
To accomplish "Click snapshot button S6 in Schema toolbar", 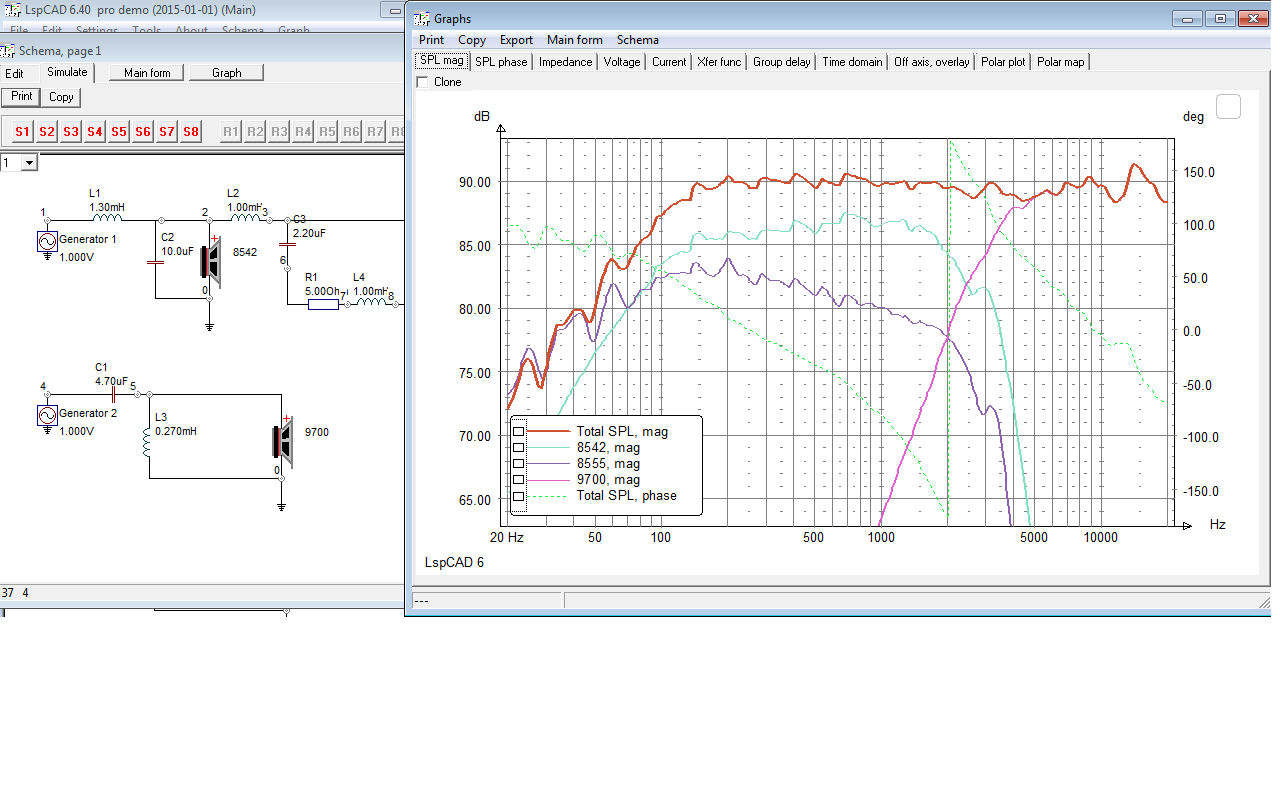I will [142, 131].
